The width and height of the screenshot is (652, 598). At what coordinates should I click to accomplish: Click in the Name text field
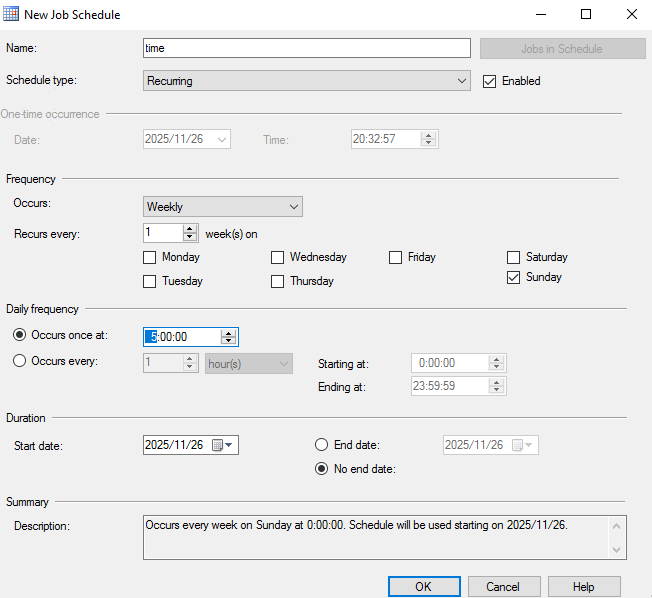tap(306, 48)
